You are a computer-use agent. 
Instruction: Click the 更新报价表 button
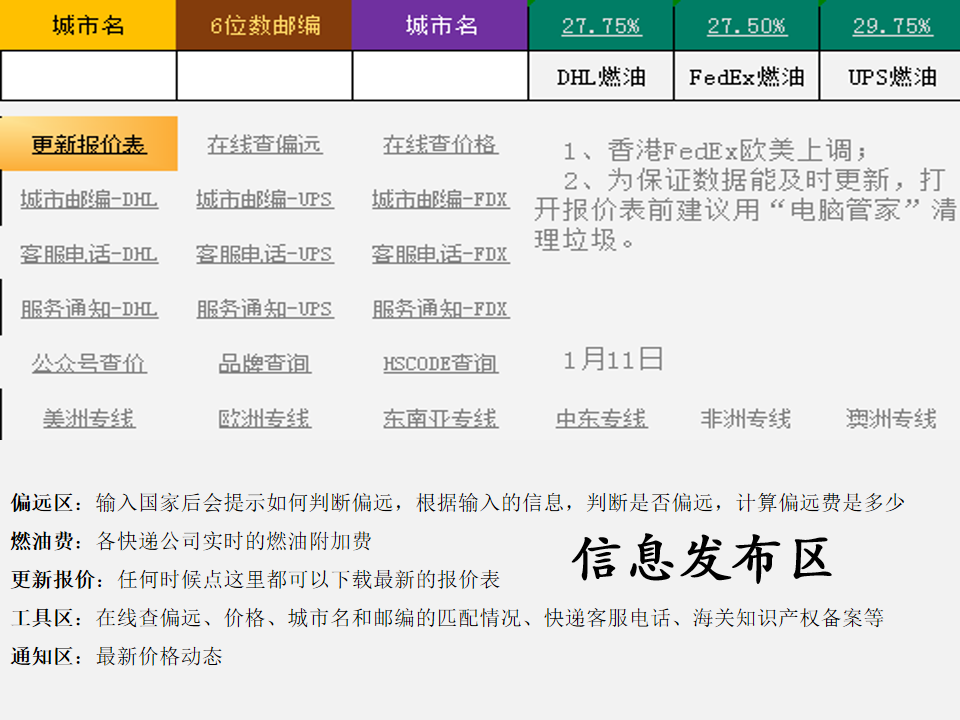tap(89, 144)
